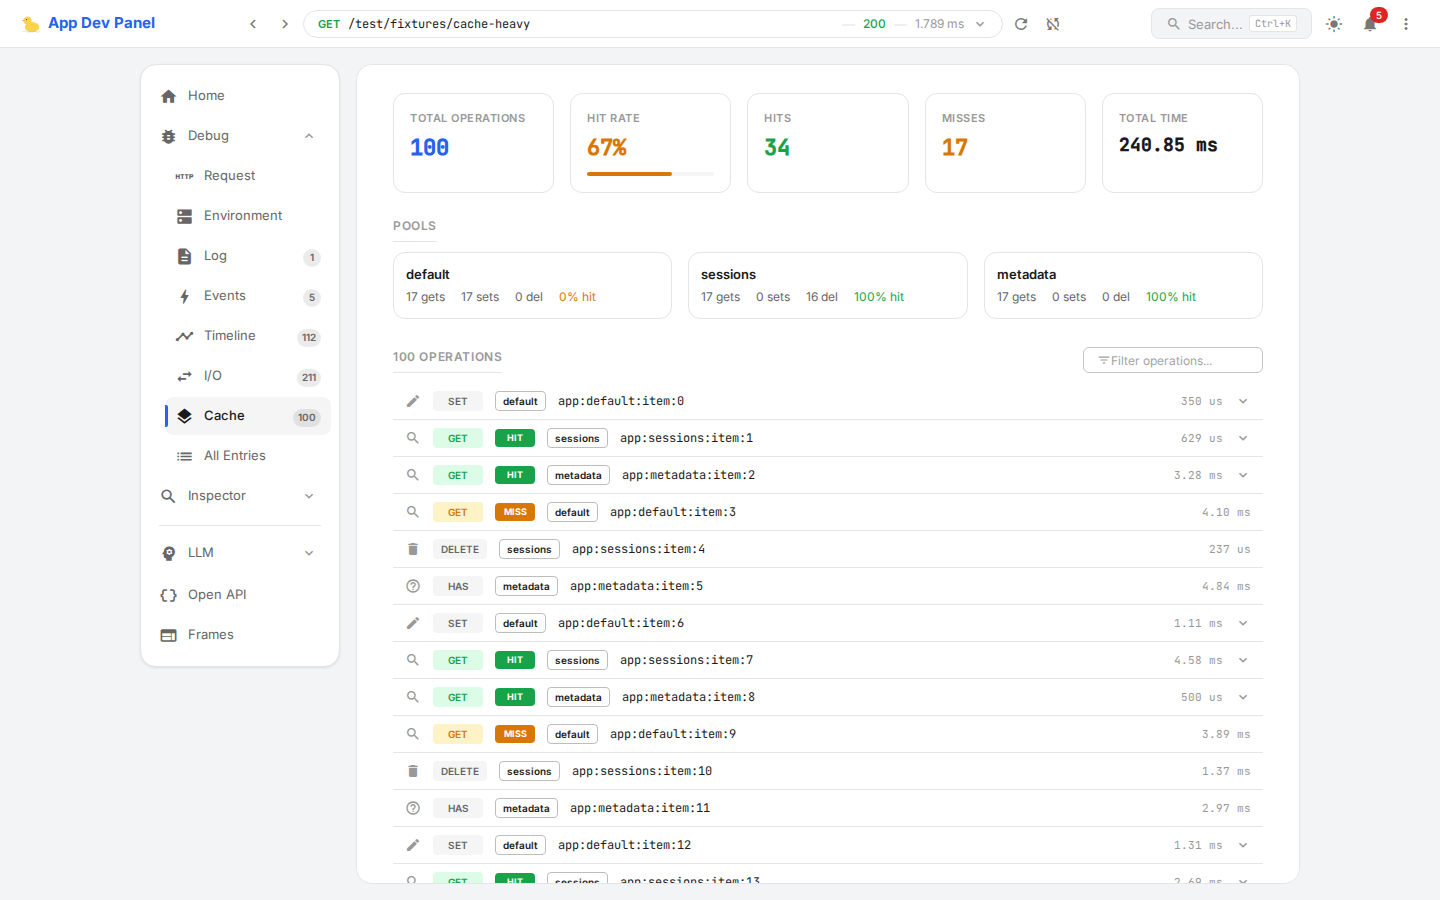Open the three-dot more options menu
The height and width of the screenshot is (900, 1440).
coord(1406,24)
